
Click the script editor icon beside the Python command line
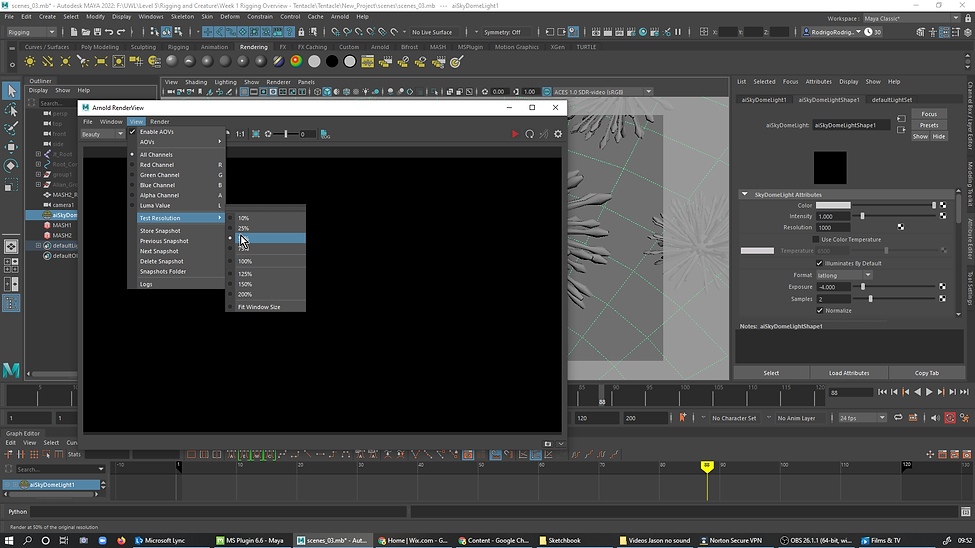click(965, 512)
